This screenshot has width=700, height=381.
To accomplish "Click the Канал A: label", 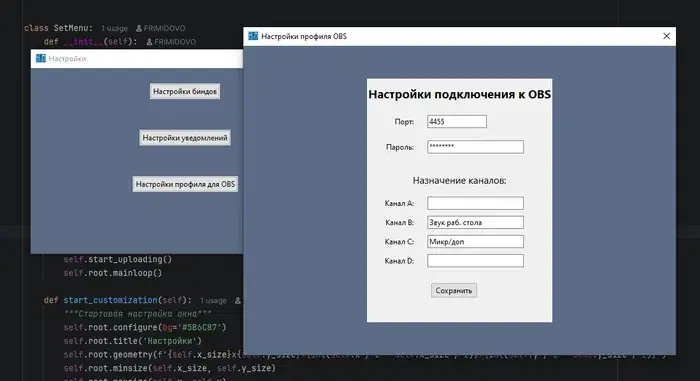I will pyautogui.click(x=399, y=203).
